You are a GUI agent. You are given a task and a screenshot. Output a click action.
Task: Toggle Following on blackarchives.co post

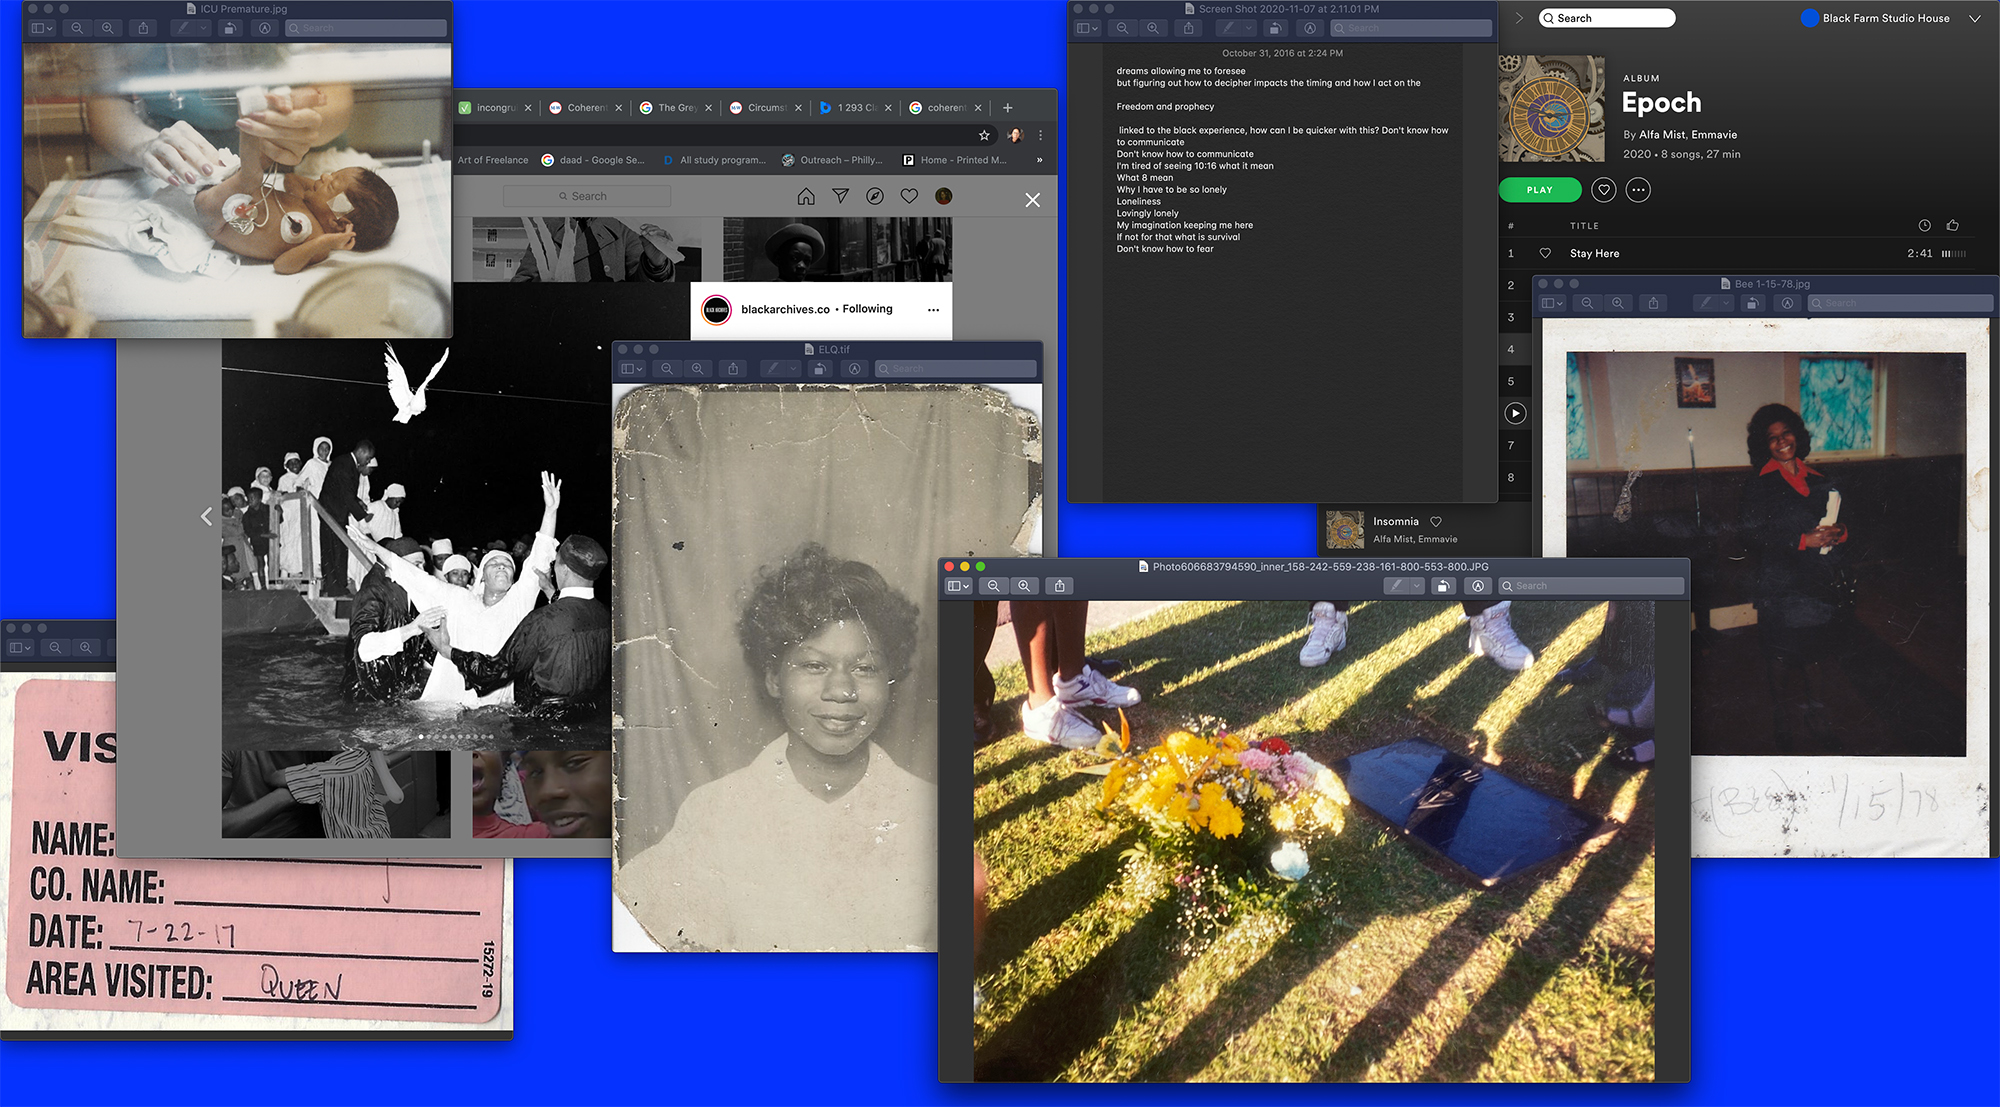867,309
